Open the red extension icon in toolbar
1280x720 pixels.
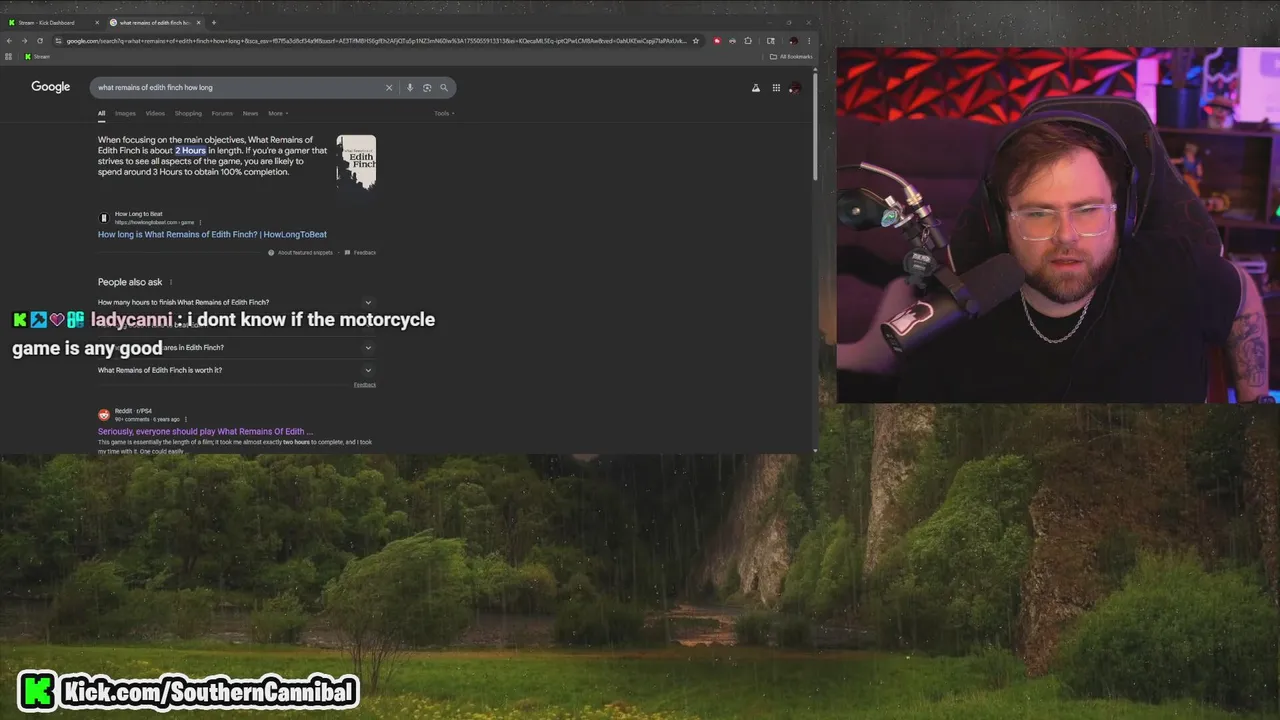tap(717, 41)
